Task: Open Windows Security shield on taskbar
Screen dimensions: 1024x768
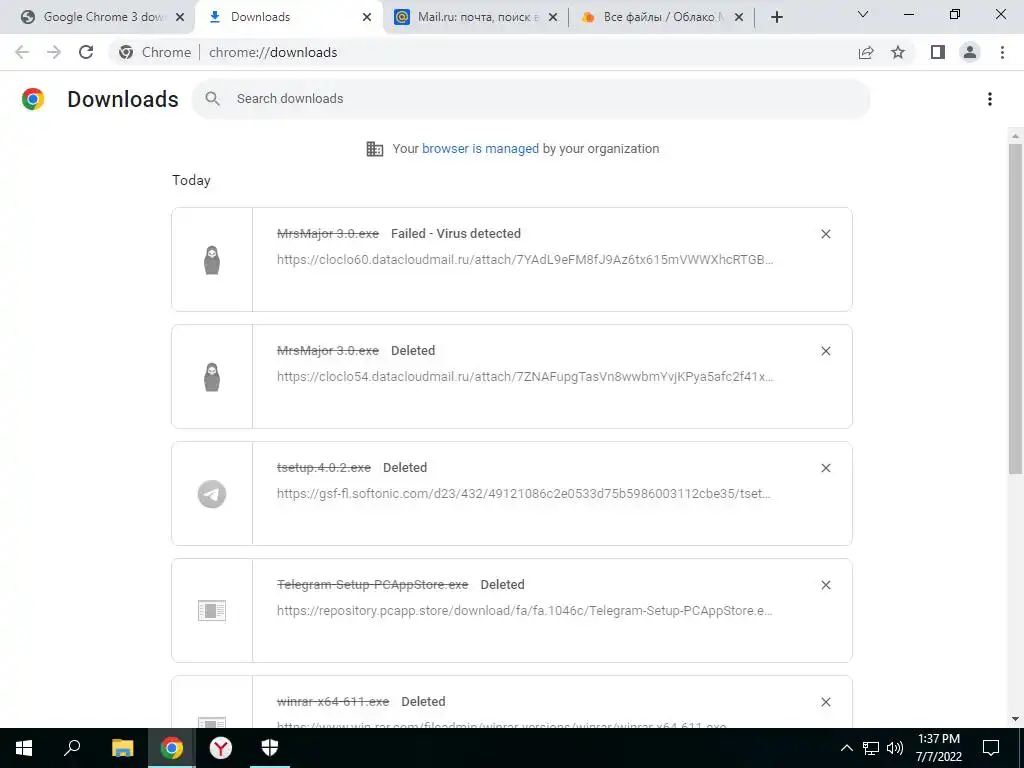Action: click(270, 748)
